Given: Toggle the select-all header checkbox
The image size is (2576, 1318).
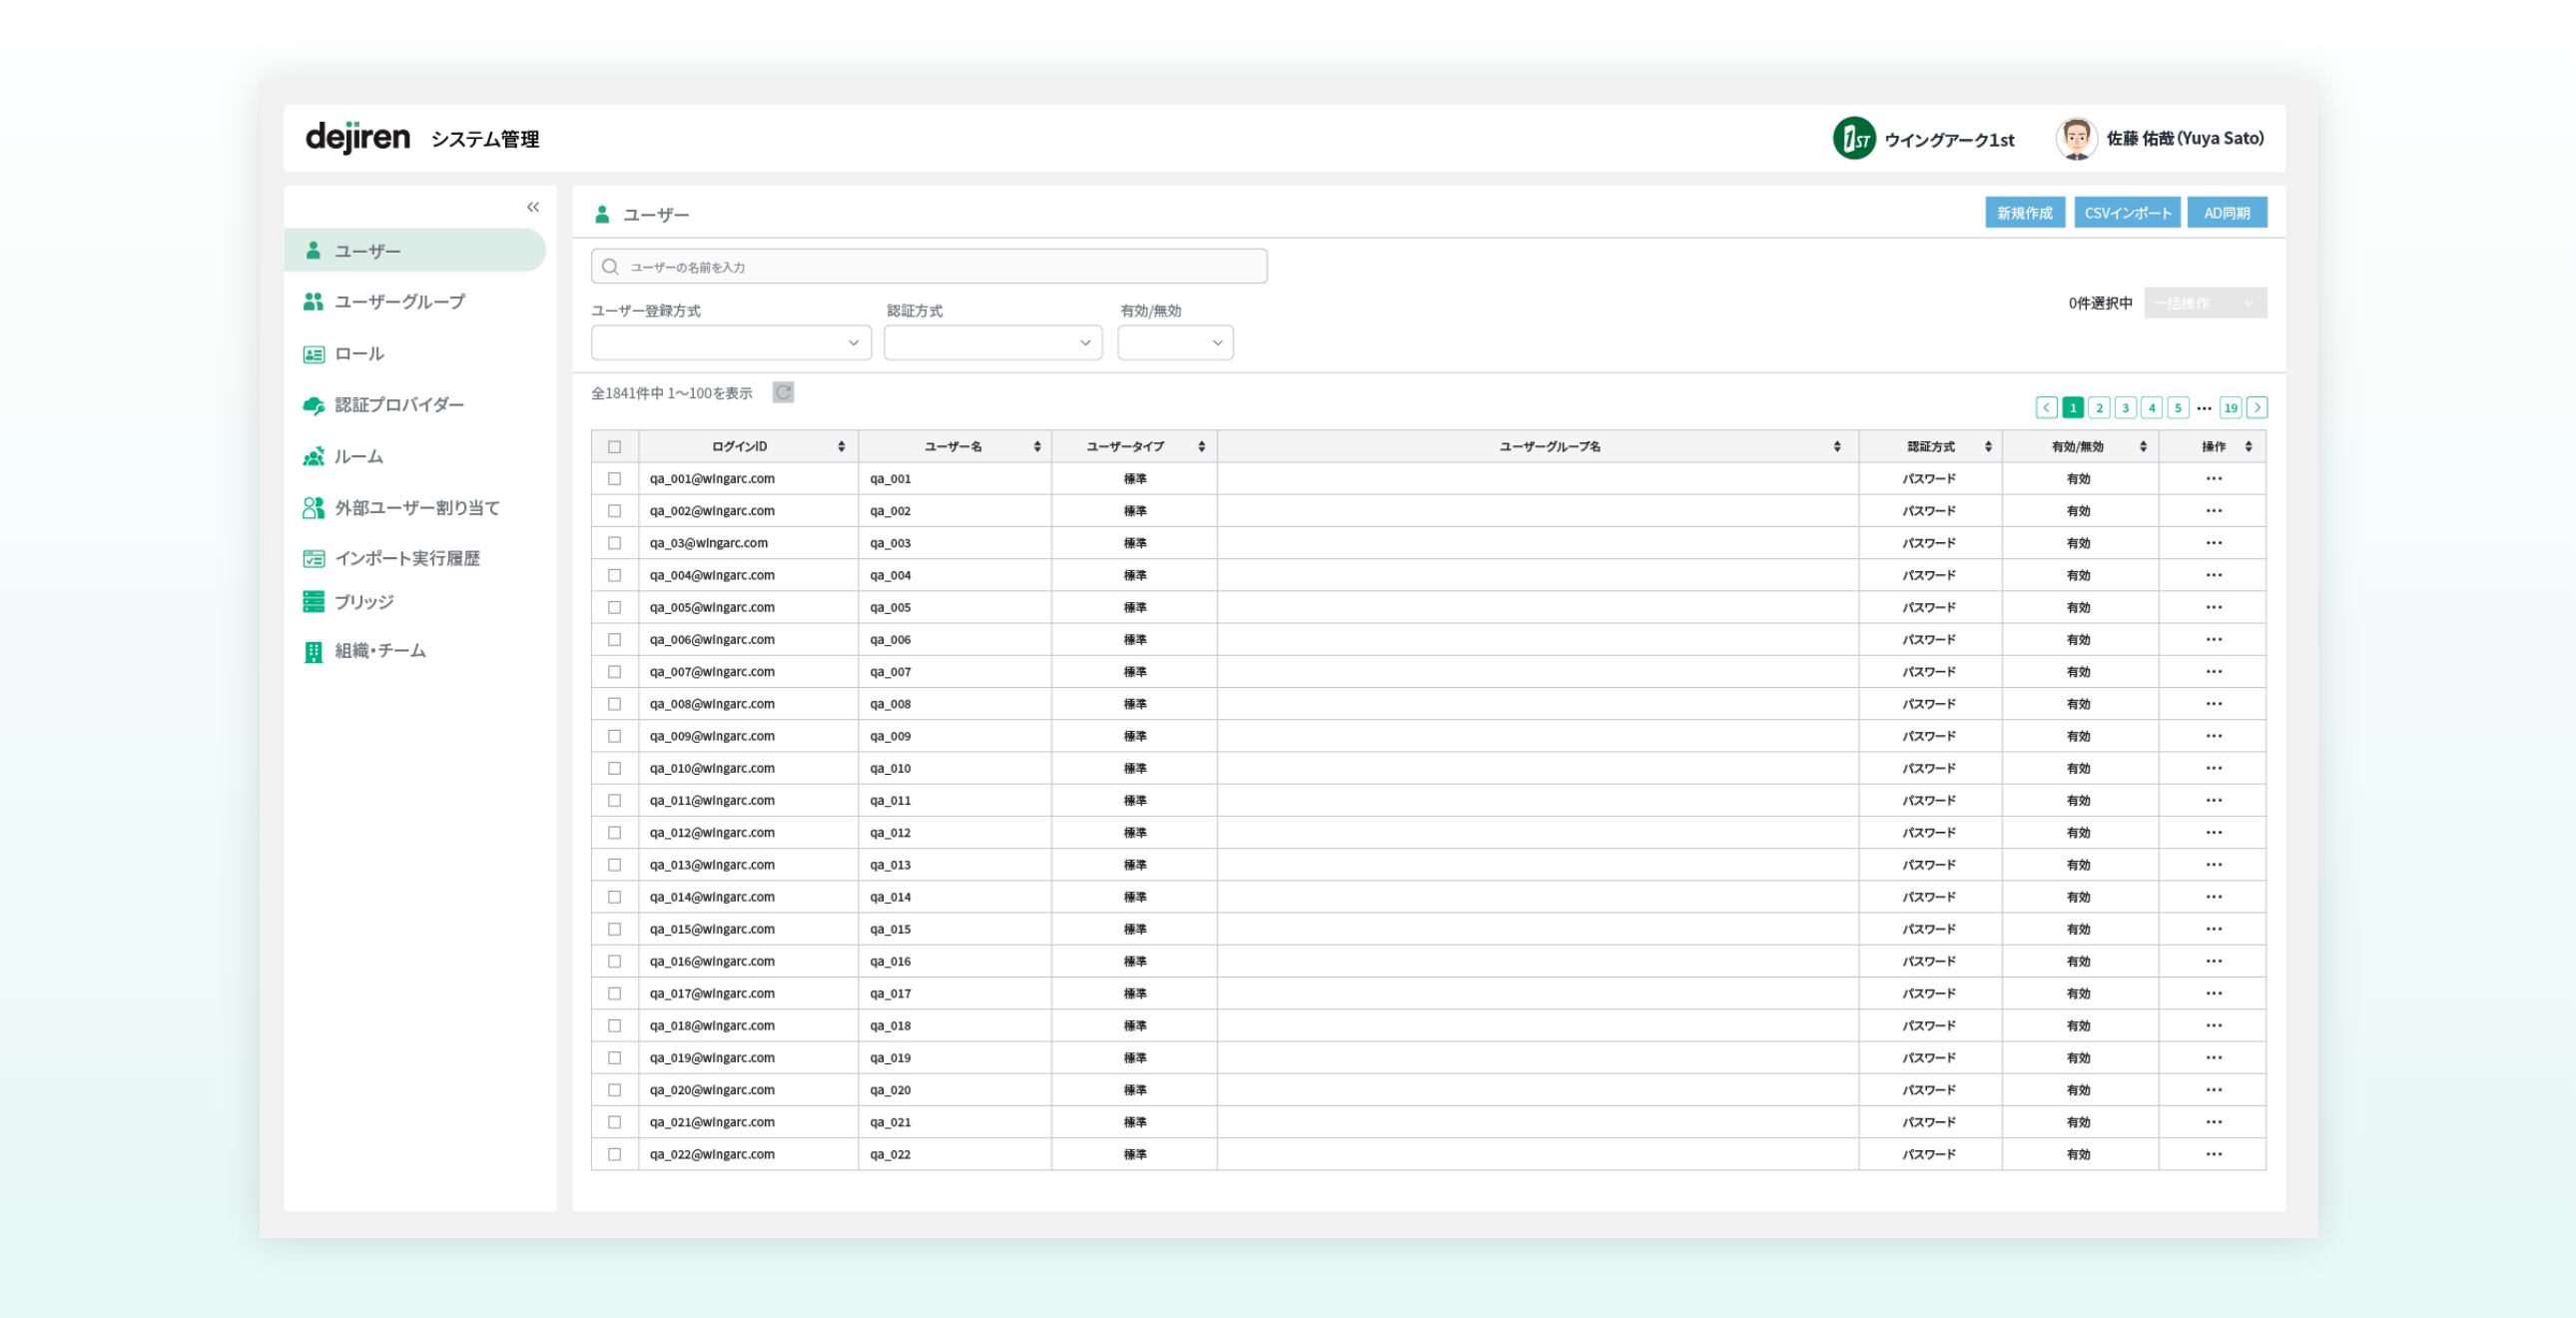Looking at the screenshot, I should [x=614, y=447].
